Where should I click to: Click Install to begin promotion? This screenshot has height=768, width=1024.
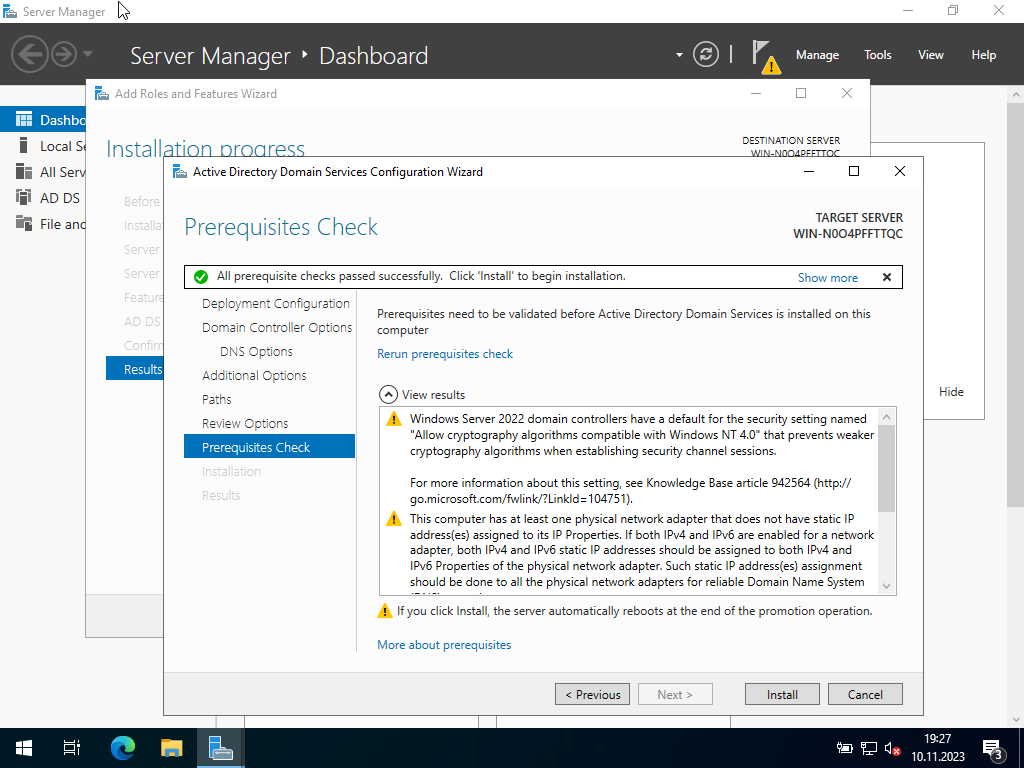(x=782, y=694)
